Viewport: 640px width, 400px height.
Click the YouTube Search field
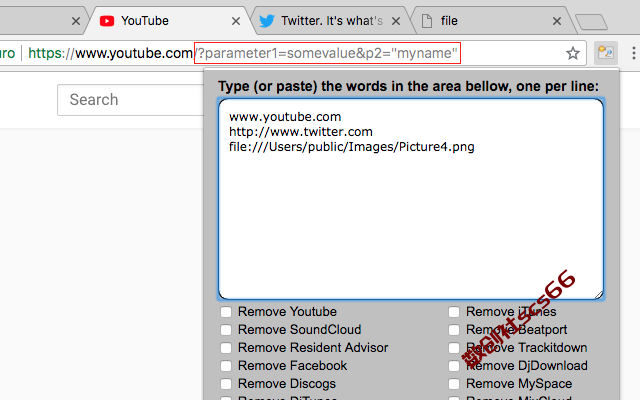131,100
